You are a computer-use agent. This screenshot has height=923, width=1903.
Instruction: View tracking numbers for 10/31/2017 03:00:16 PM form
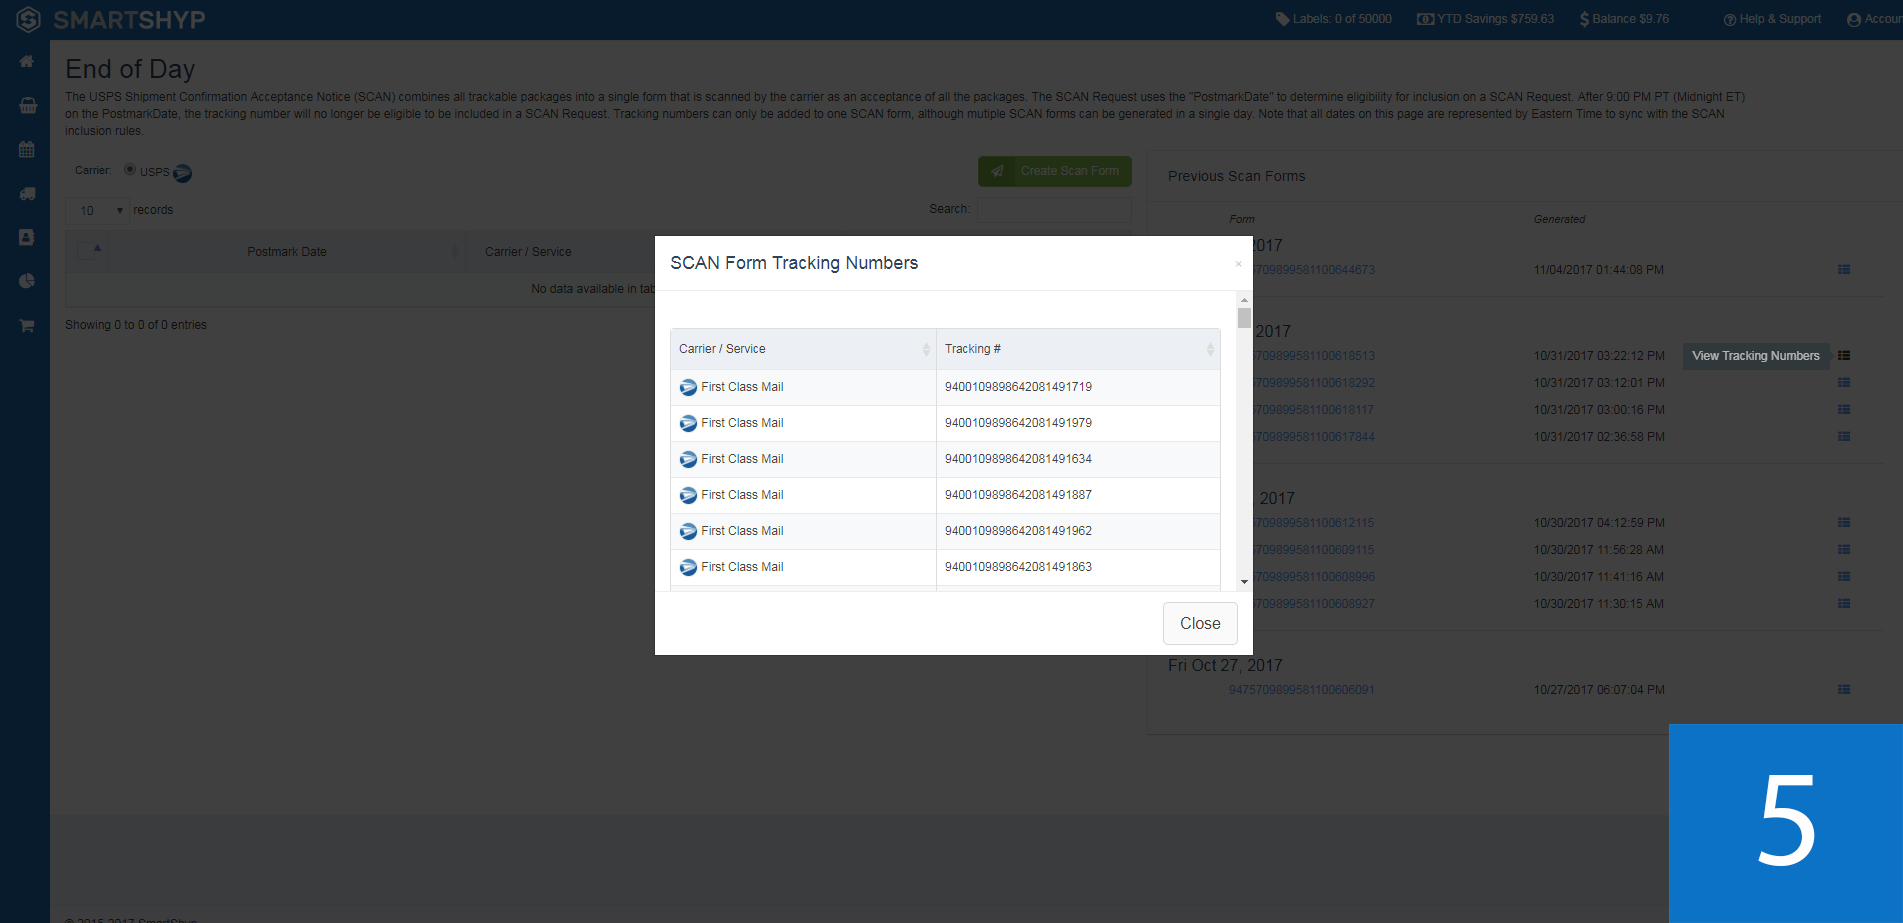[1844, 410]
